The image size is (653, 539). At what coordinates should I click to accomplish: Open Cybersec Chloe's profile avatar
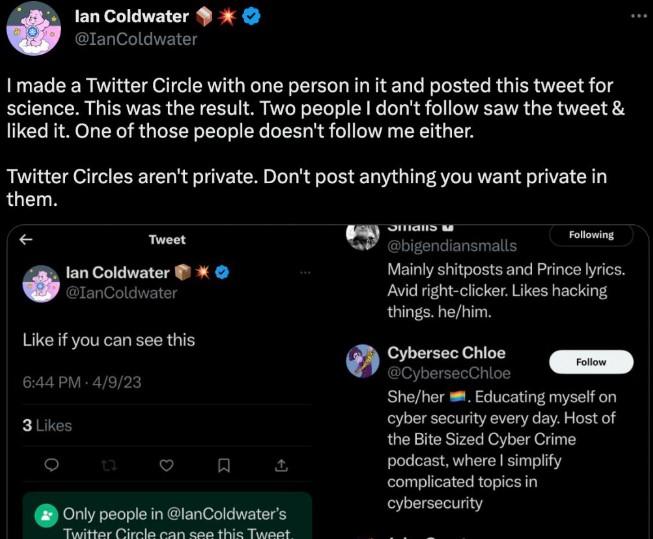tap(362, 361)
